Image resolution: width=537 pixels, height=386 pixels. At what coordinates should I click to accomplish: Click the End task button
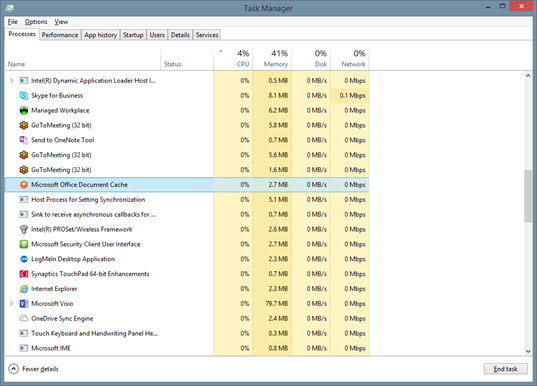point(505,369)
